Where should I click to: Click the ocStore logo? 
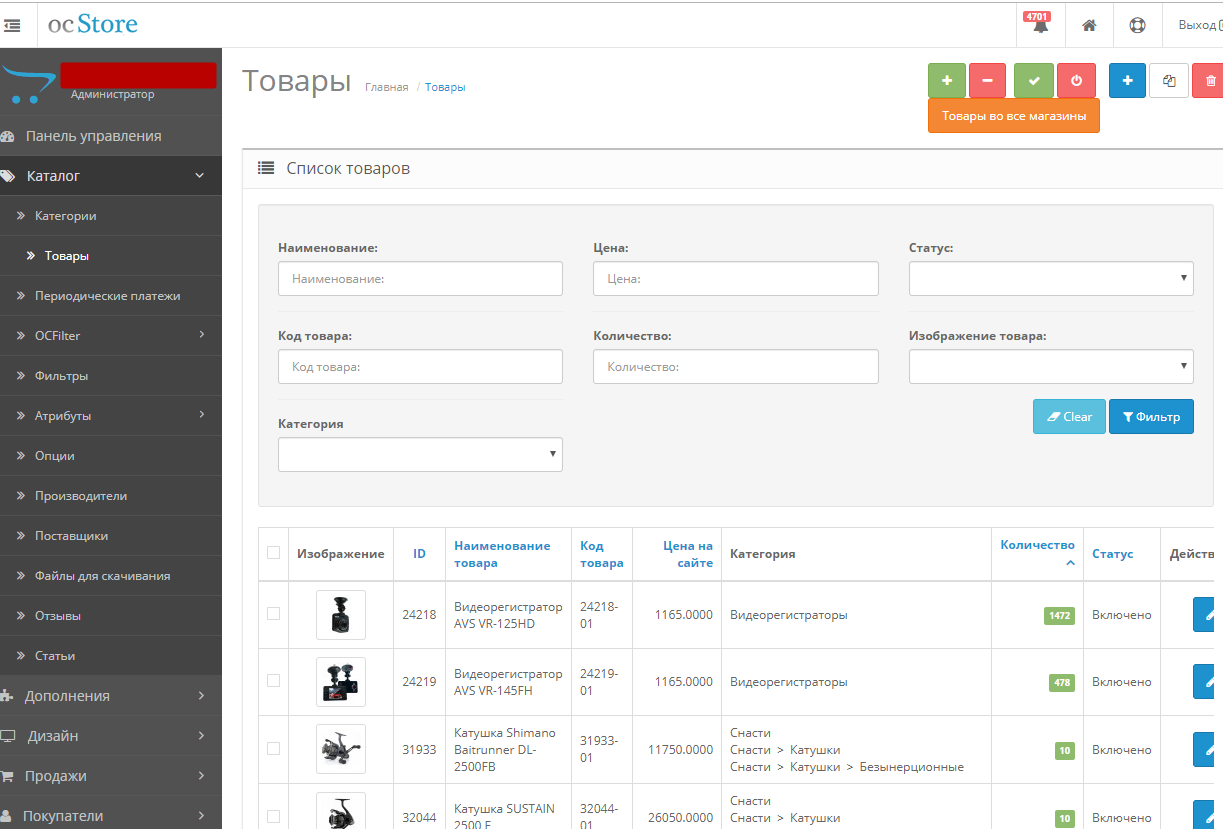pos(93,24)
